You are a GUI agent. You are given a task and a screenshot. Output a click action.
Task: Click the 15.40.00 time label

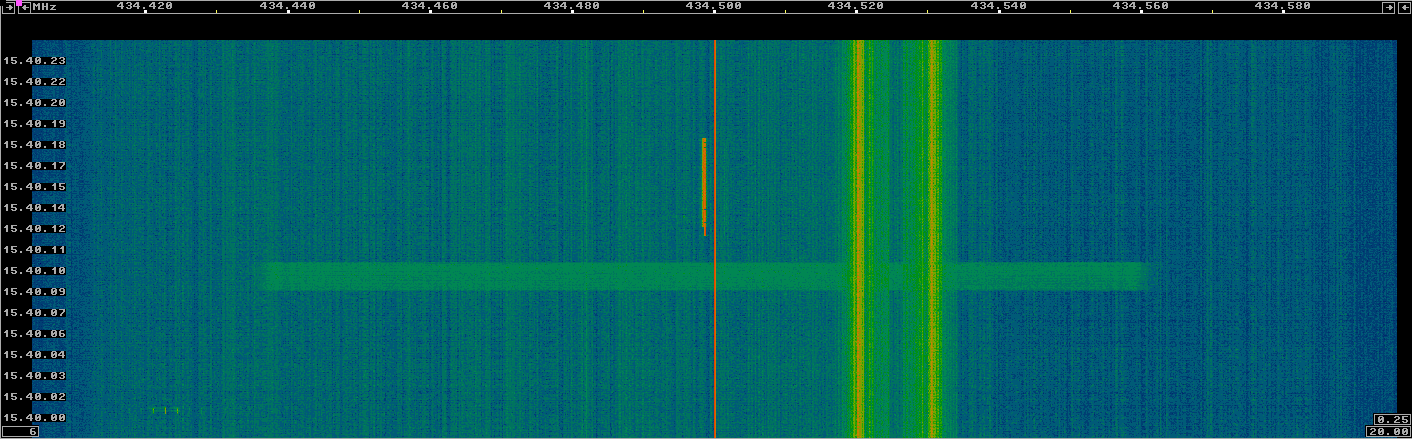(x=34, y=417)
